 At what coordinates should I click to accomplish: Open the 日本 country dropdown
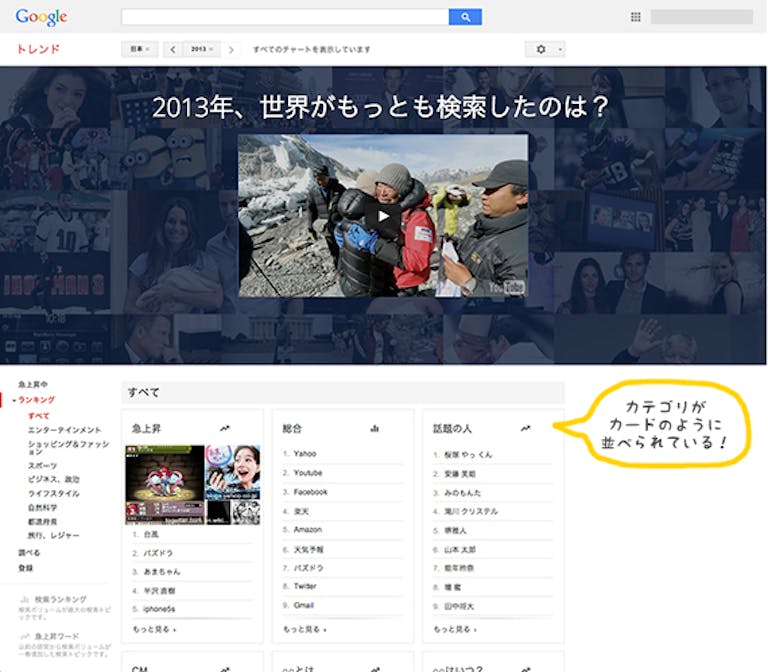click(x=139, y=49)
